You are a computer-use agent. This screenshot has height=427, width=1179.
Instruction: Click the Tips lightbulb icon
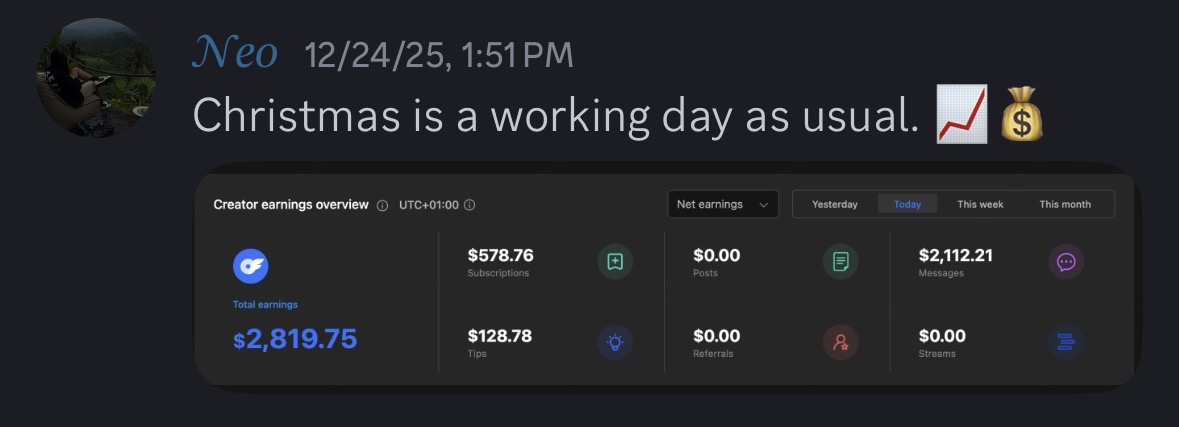[x=615, y=343]
